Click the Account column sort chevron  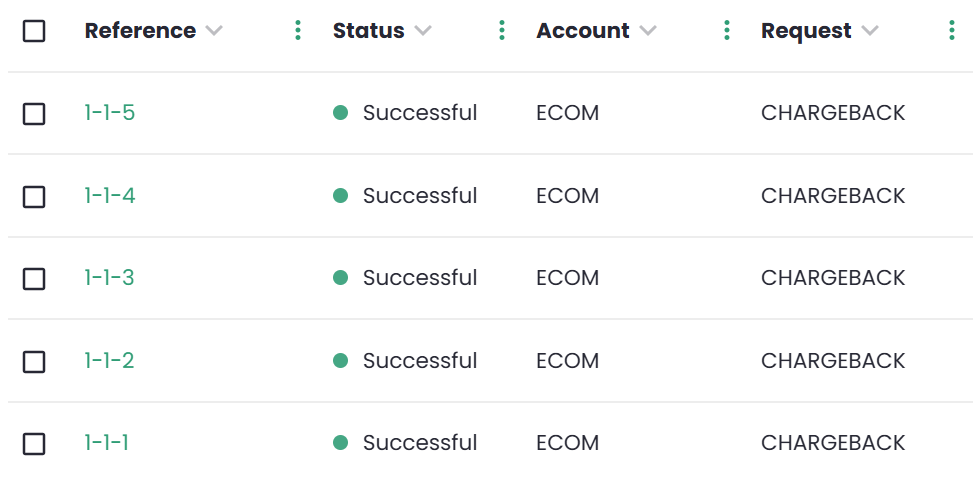point(648,31)
